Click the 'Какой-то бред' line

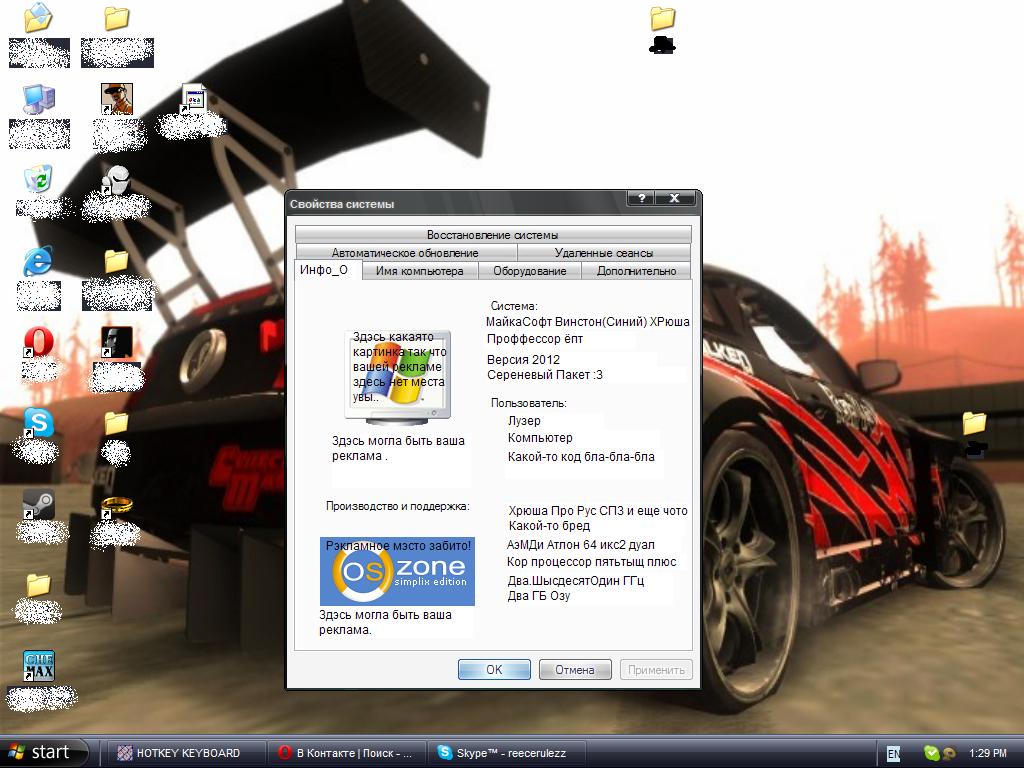pos(549,526)
